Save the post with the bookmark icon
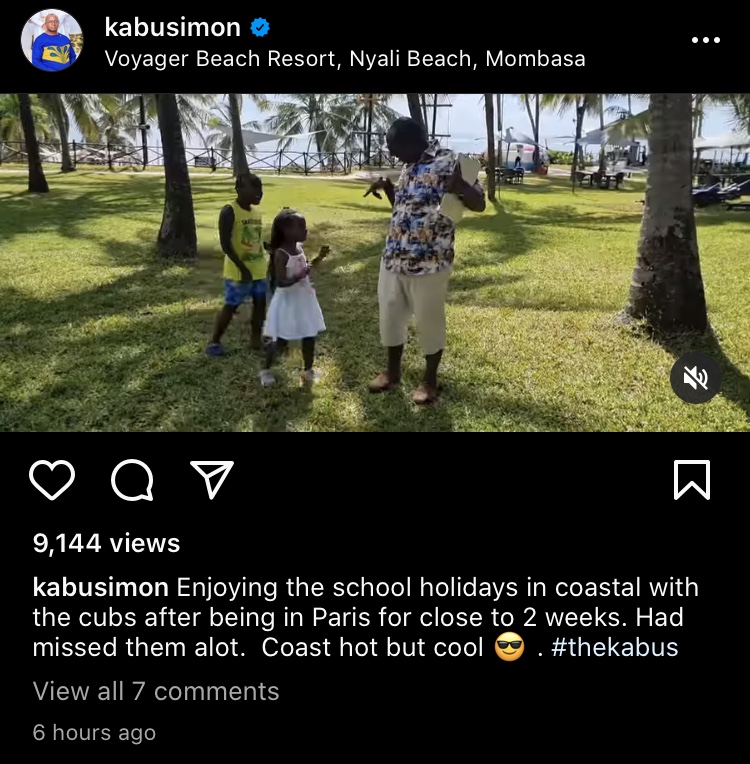 click(692, 480)
